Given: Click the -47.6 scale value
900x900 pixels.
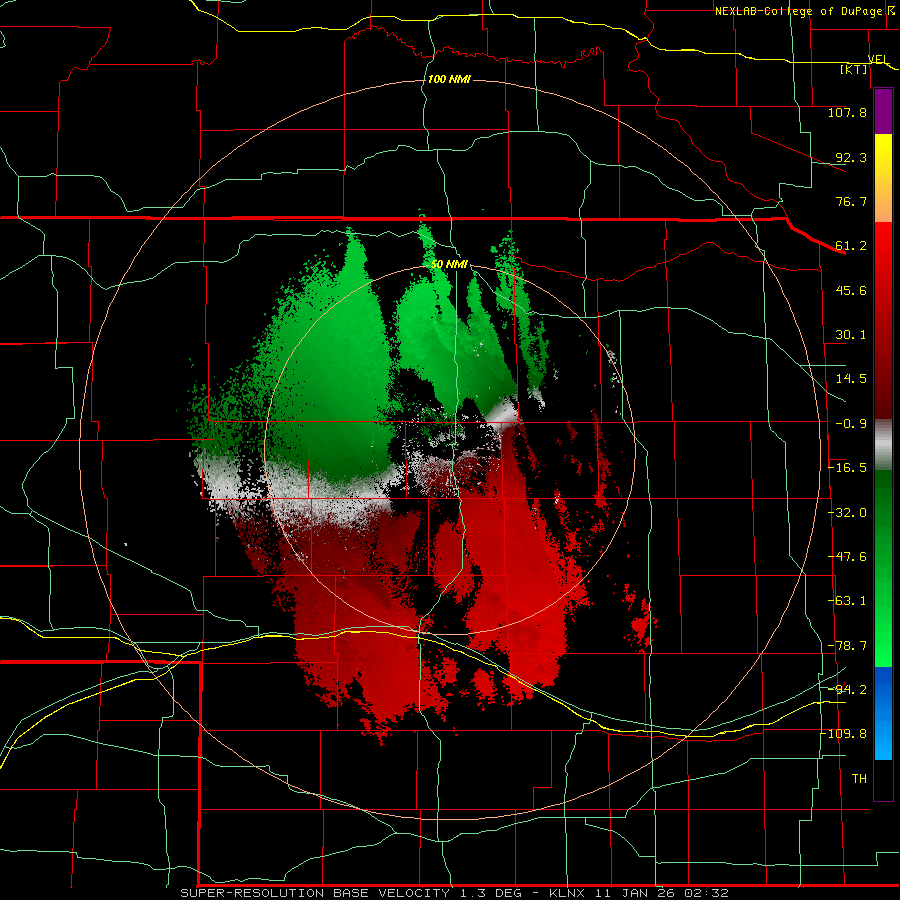Looking at the screenshot, I should pyautogui.click(x=847, y=557).
